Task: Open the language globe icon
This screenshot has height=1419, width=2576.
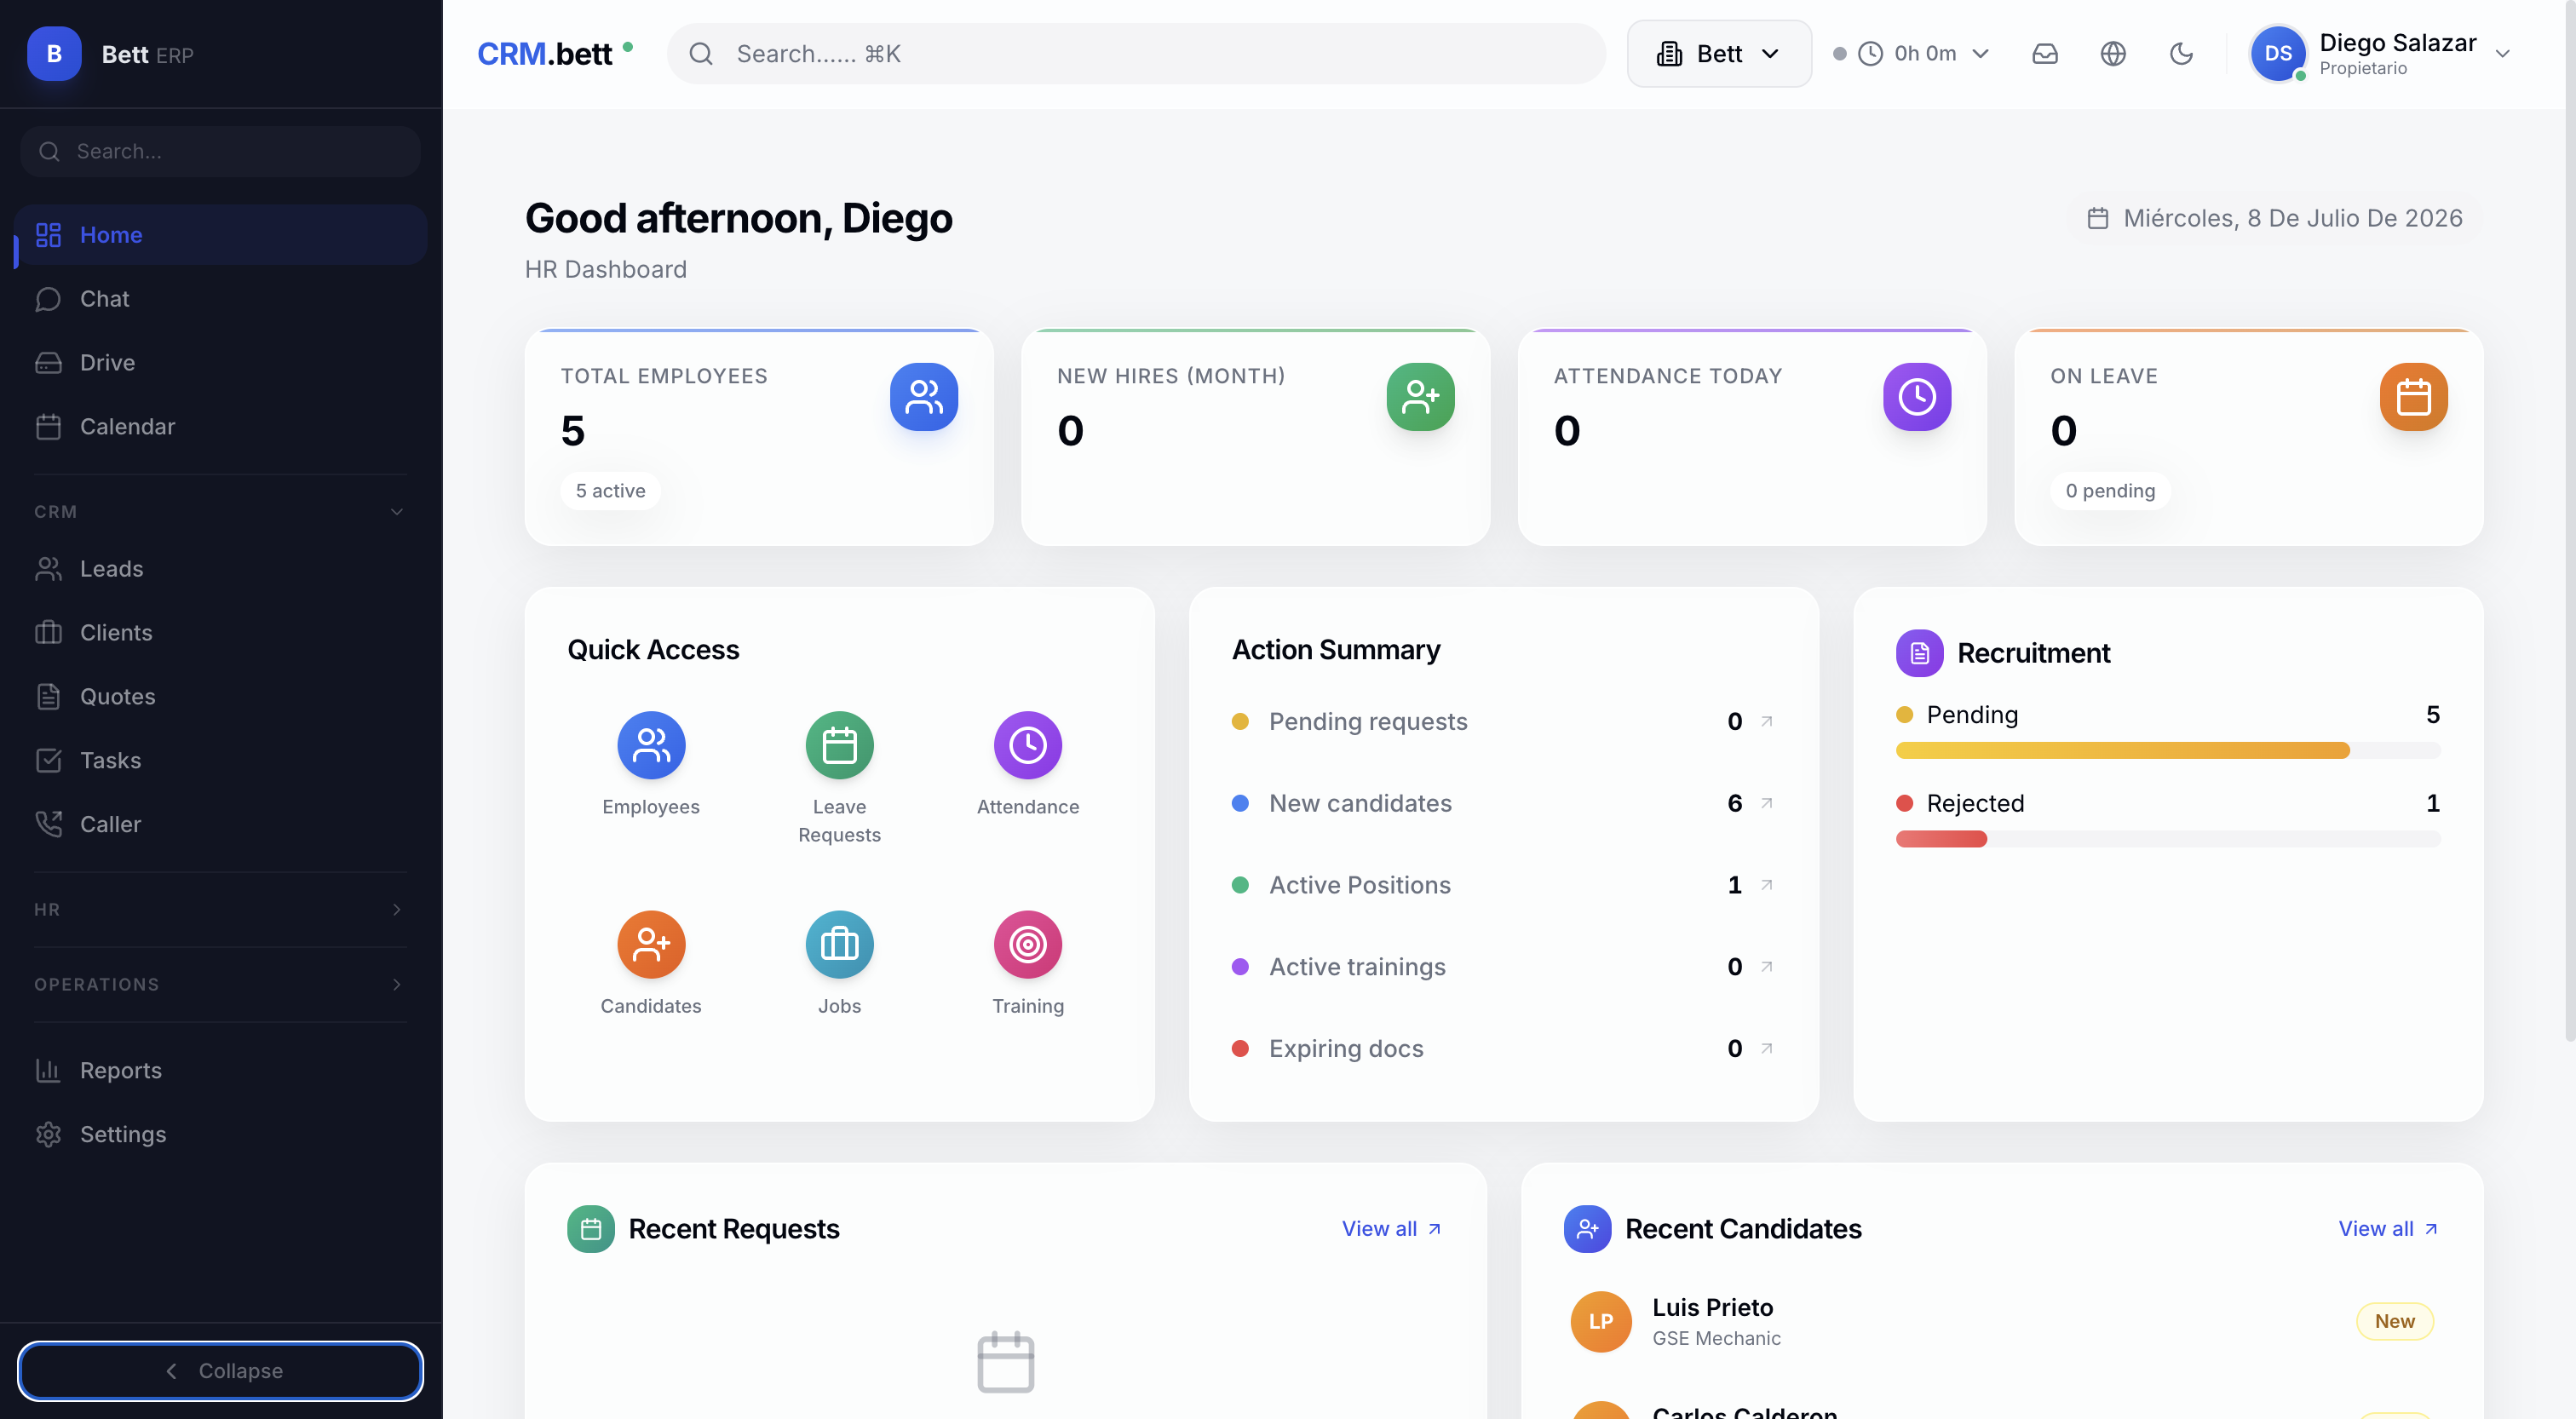Action: 2113,54
